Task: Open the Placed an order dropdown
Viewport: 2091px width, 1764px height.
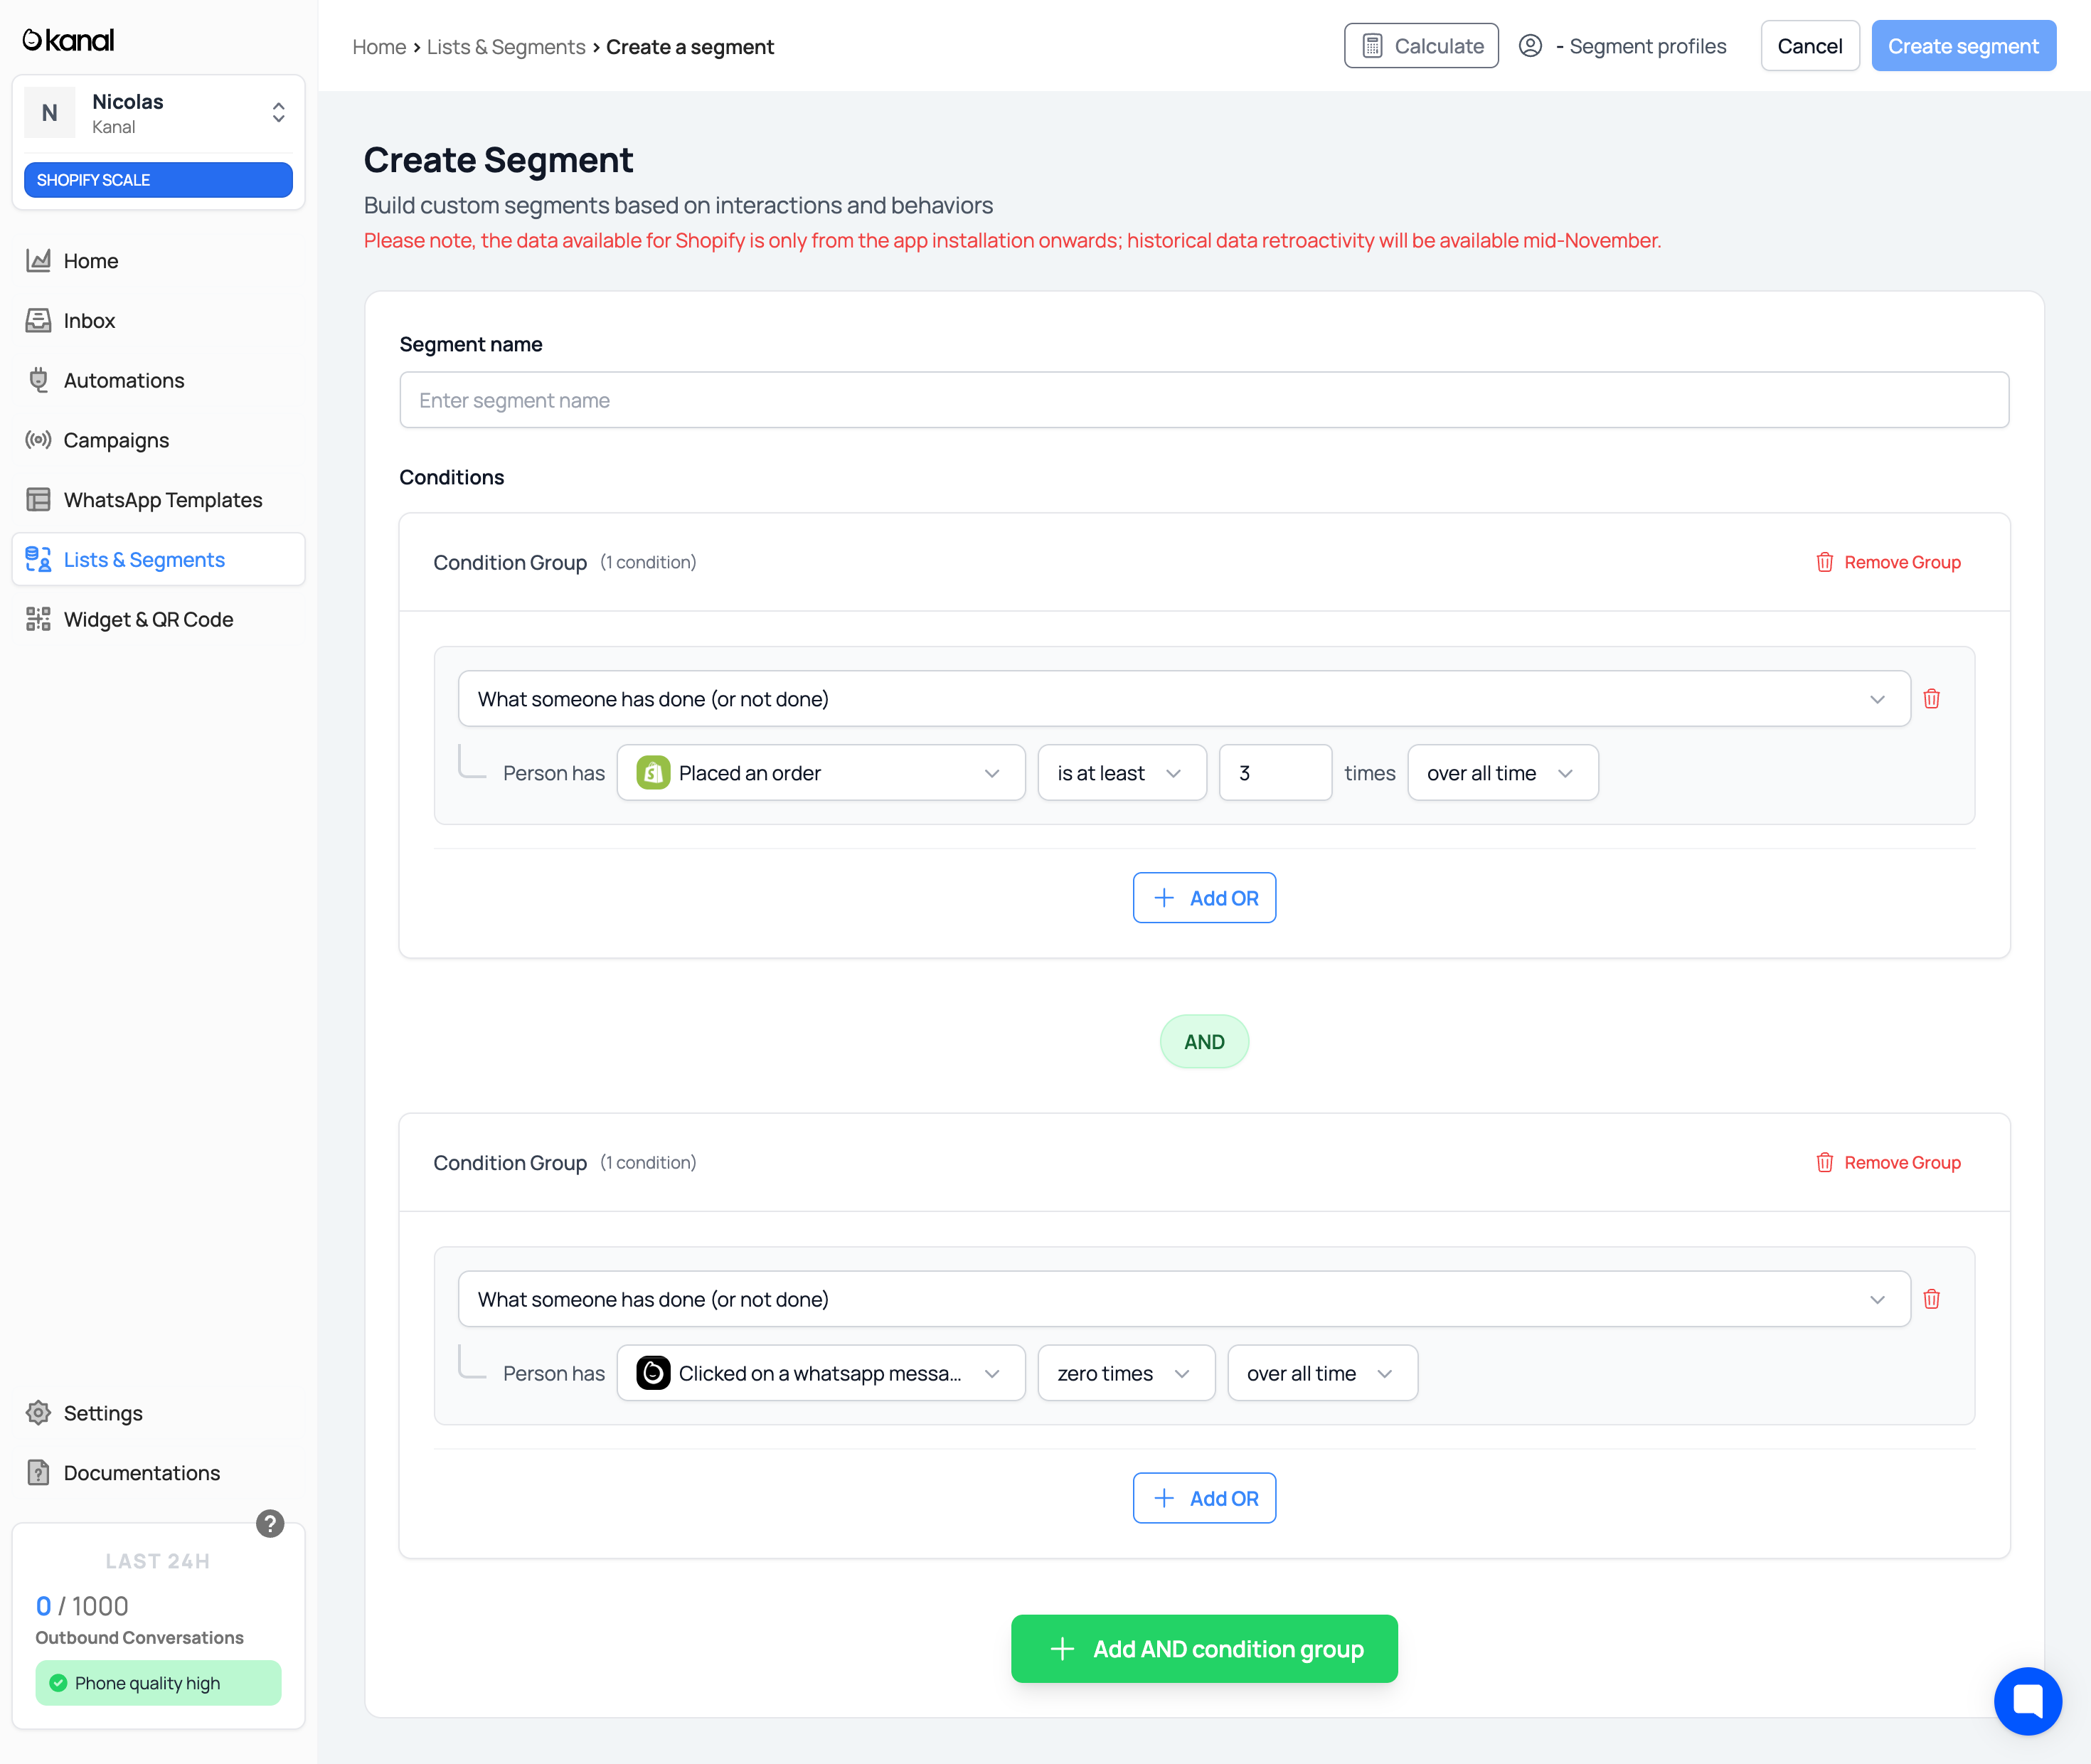Action: tap(820, 773)
